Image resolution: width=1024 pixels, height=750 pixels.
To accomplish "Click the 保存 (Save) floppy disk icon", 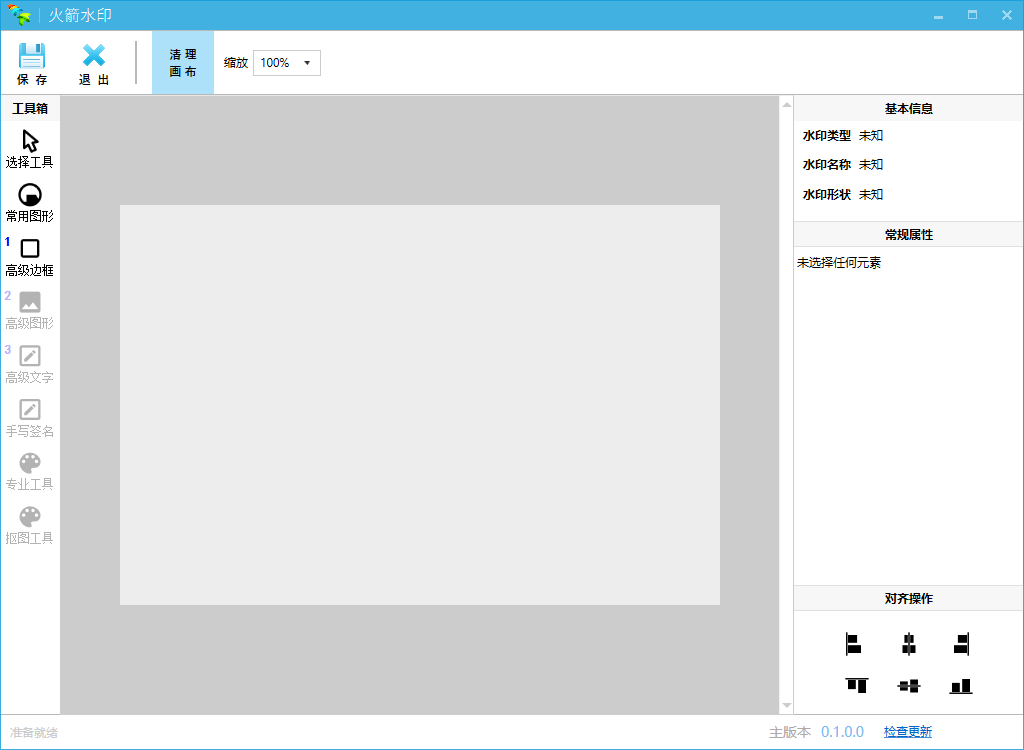I will (31, 56).
